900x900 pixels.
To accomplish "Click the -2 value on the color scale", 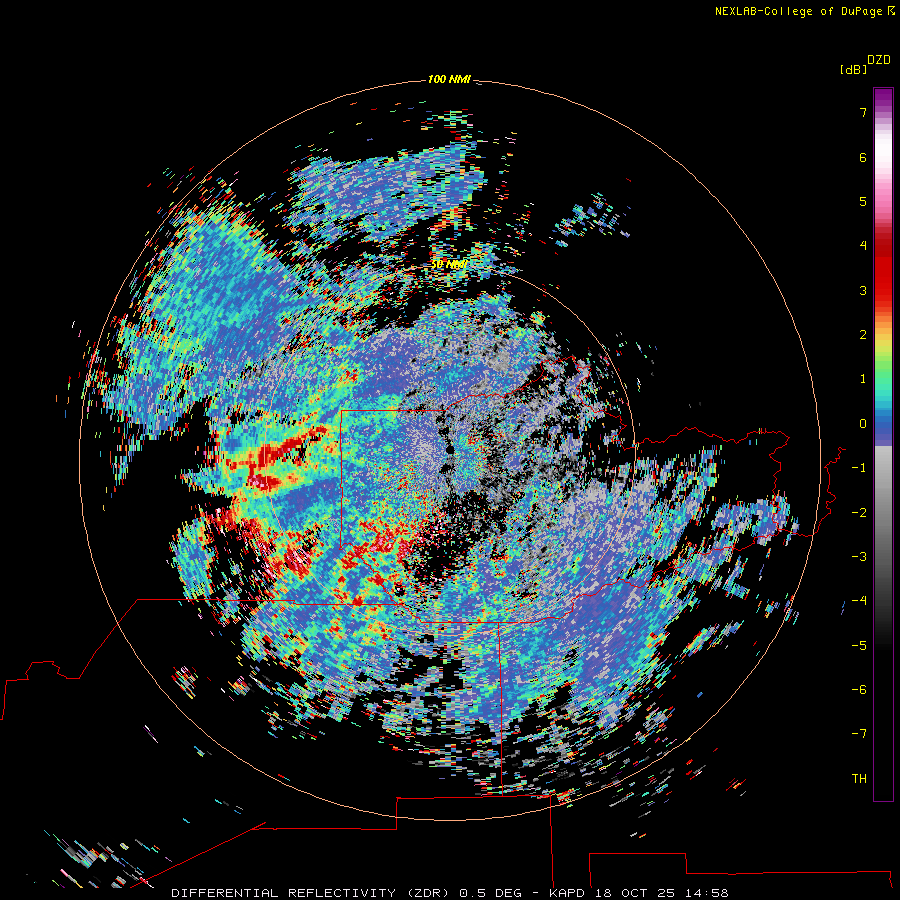I will pos(859,513).
